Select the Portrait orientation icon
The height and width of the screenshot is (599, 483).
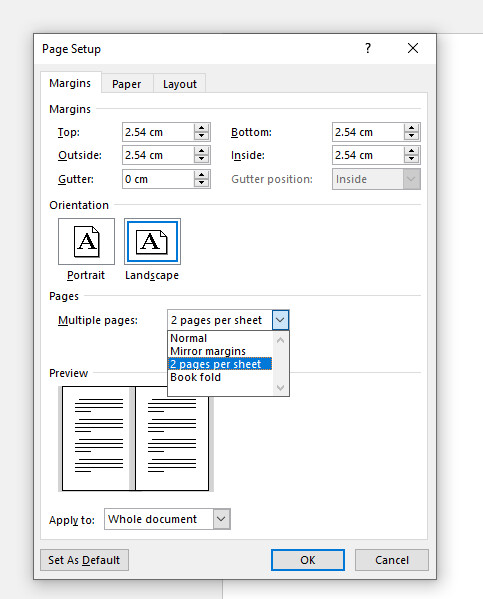click(86, 241)
